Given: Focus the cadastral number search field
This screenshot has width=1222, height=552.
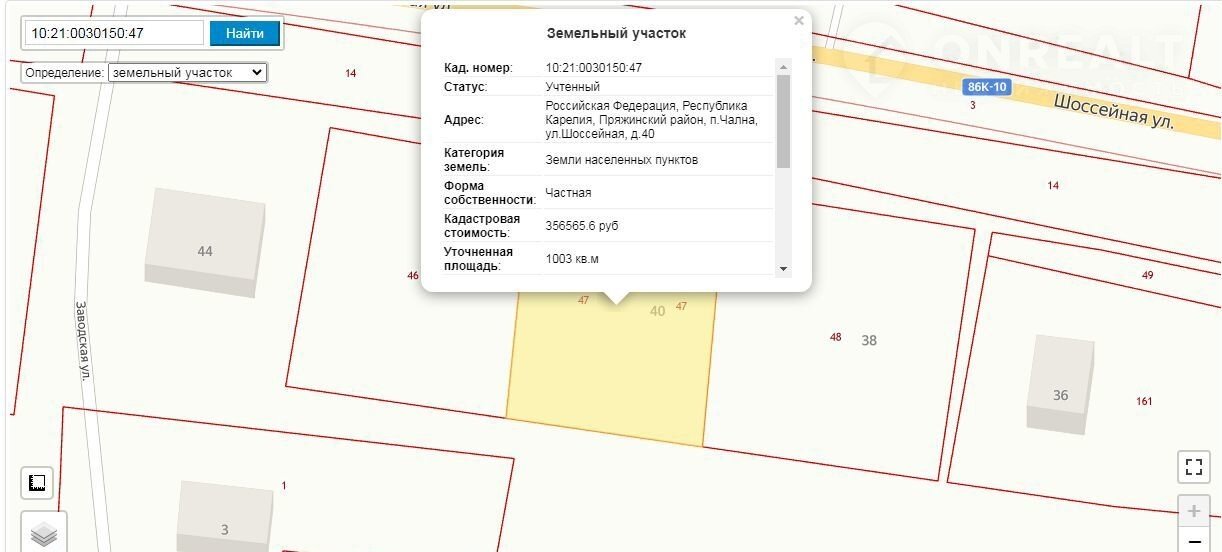Looking at the screenshot, I should [x=114, y=33].
